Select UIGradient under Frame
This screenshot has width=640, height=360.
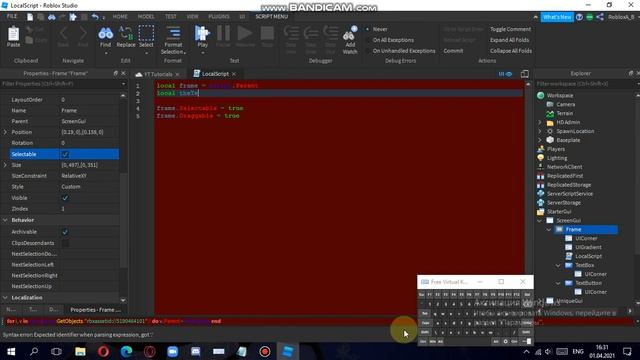point(588,247)
